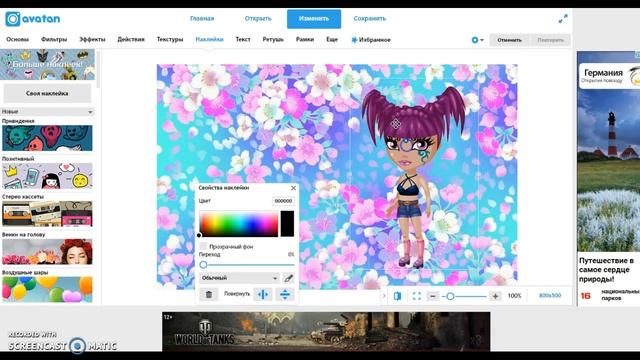Open the Действия menu

(131, 39)
